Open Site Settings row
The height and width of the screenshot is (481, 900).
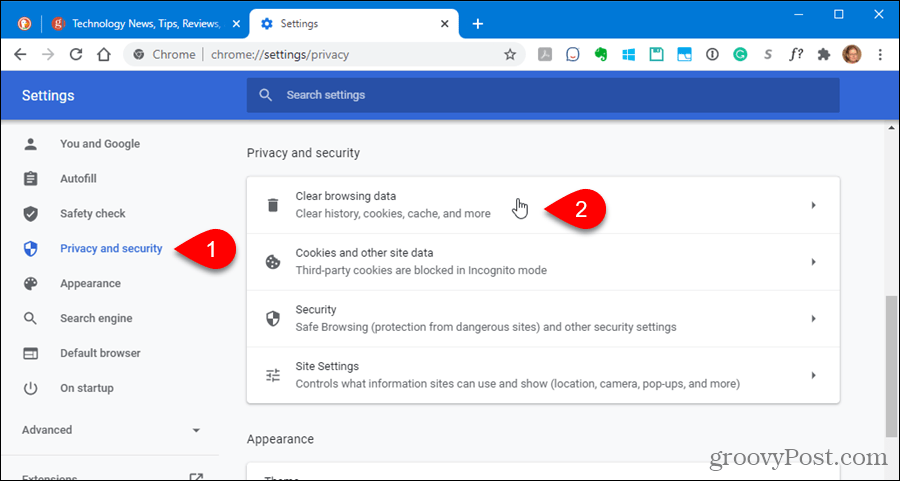click(x=543, y=375)
